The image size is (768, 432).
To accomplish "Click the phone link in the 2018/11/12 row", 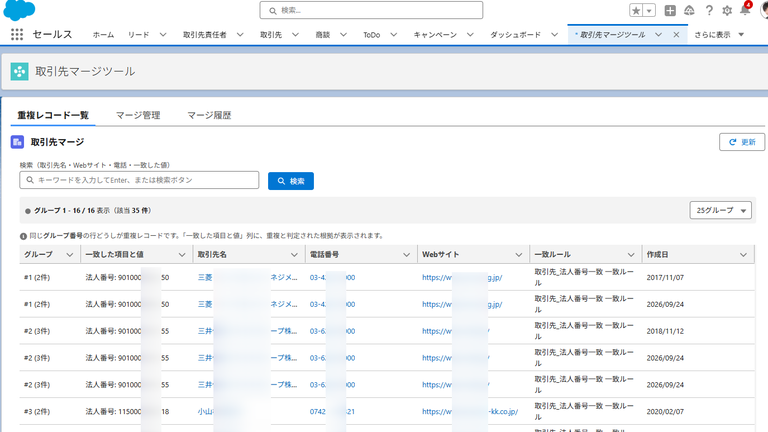I will coord(332,331).
